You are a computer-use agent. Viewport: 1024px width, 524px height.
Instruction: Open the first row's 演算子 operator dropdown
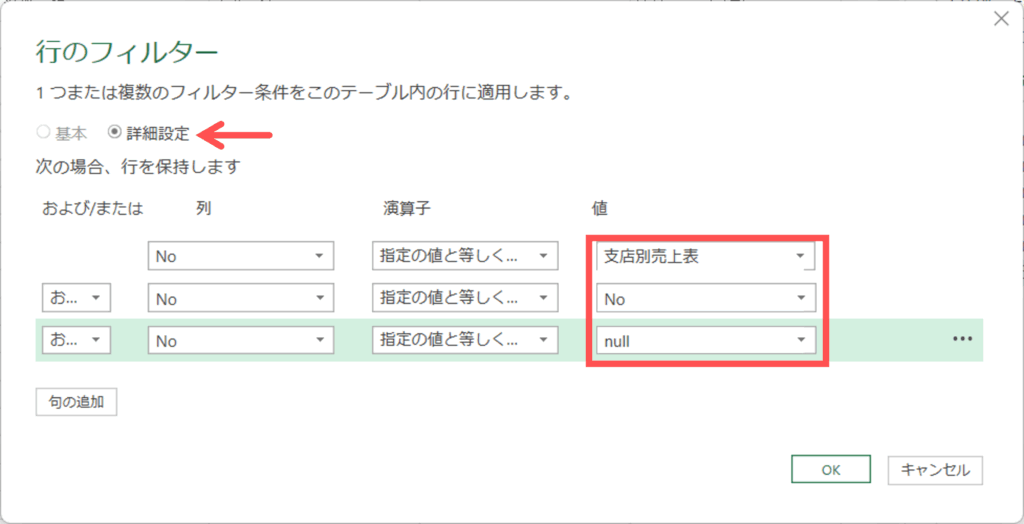pyautogui.click(x=463, y=257)
